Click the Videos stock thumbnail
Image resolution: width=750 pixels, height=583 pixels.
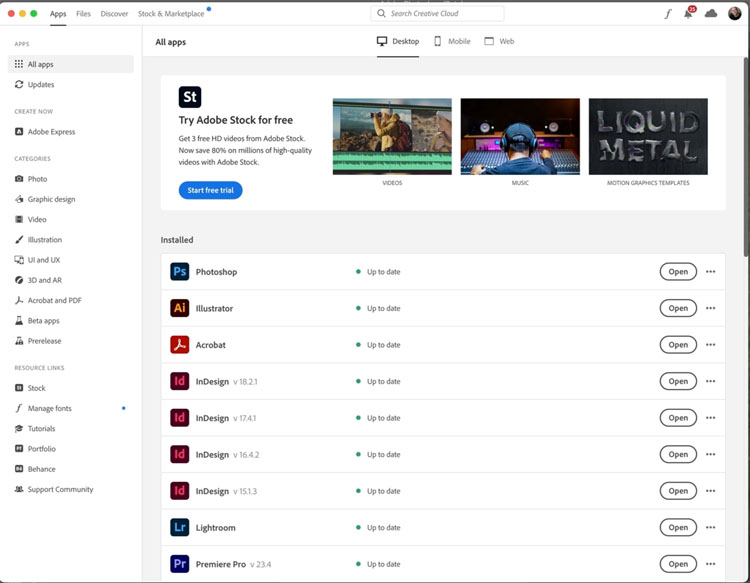(392, 136)
